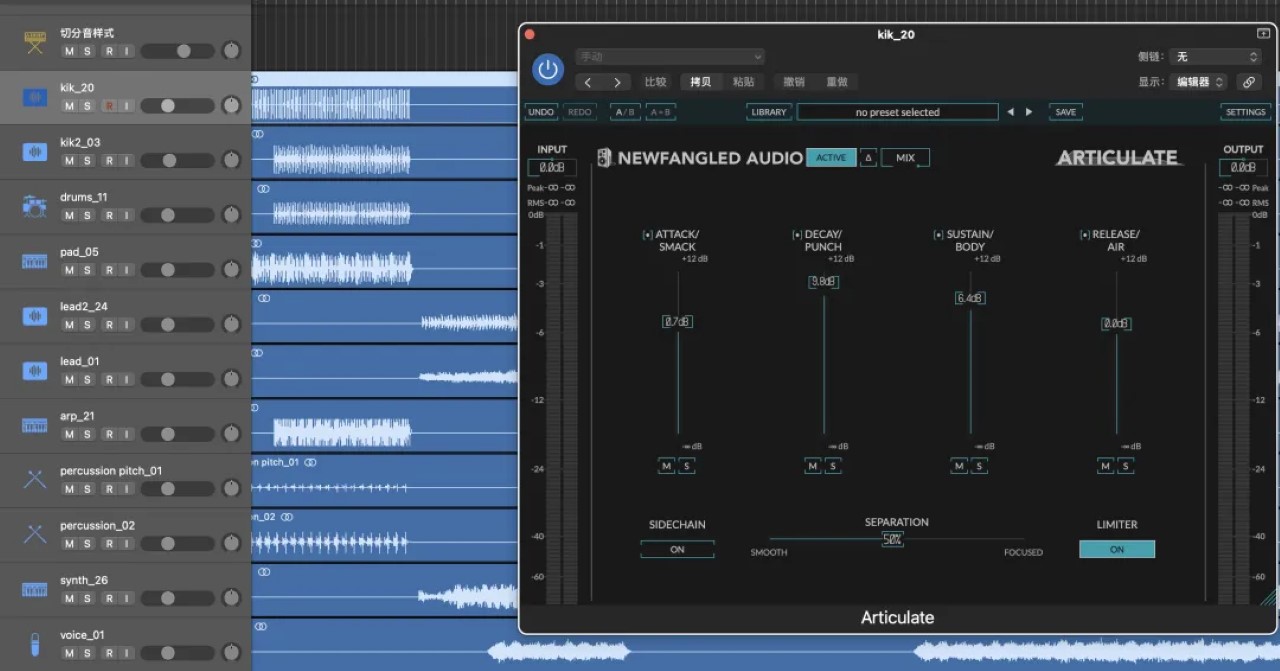The image size is (1280, 671).
Task: Click the kik2_03 track waveform icon
Action: pos(35,152)
